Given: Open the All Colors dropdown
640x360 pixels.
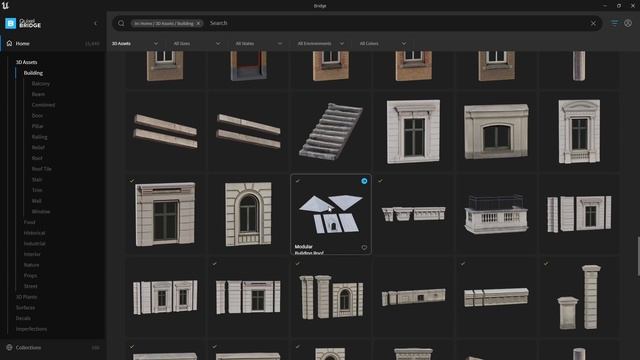Looking at the screenshot, I should (383, 43).
